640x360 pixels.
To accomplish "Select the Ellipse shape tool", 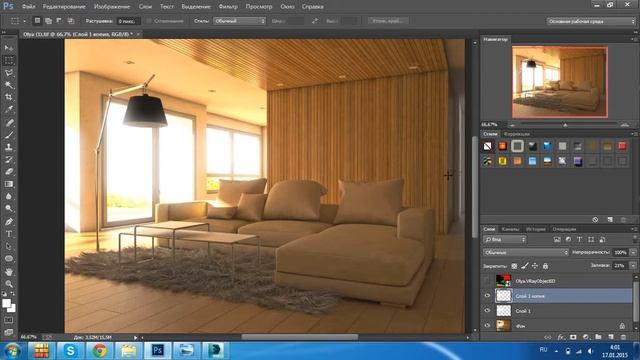I will [9, 258].
